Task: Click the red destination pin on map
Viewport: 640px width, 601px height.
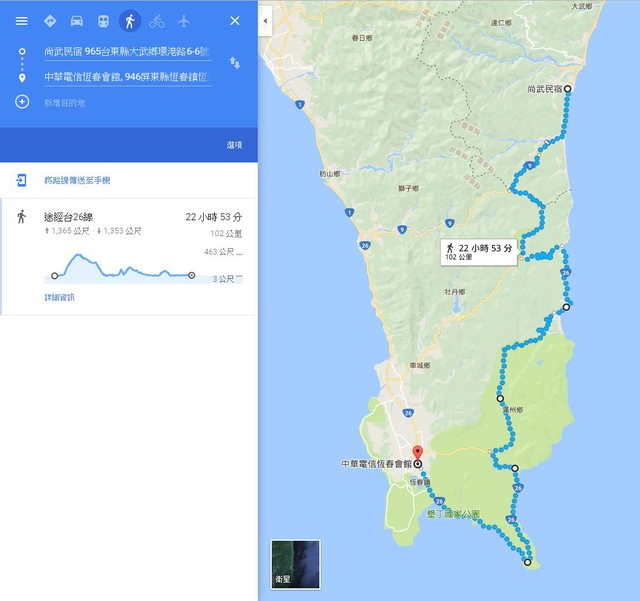Action: coord(417,453)
